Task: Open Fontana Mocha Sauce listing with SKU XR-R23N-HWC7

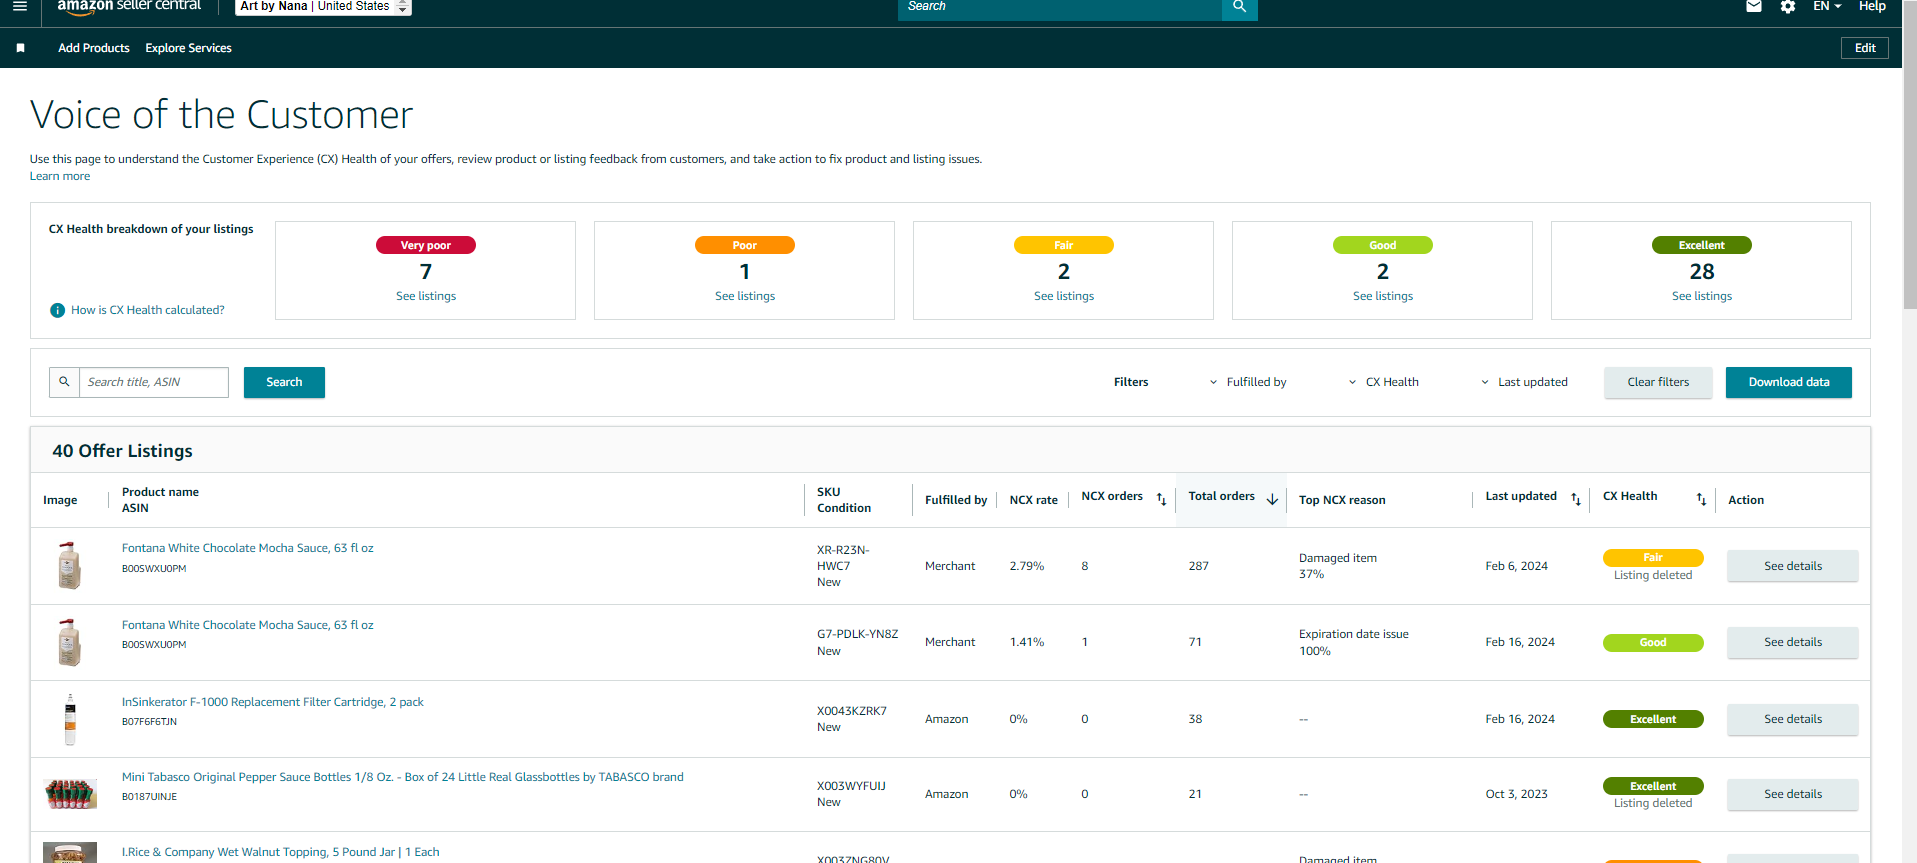Action: pyautogui.click(x=248, y=548)
